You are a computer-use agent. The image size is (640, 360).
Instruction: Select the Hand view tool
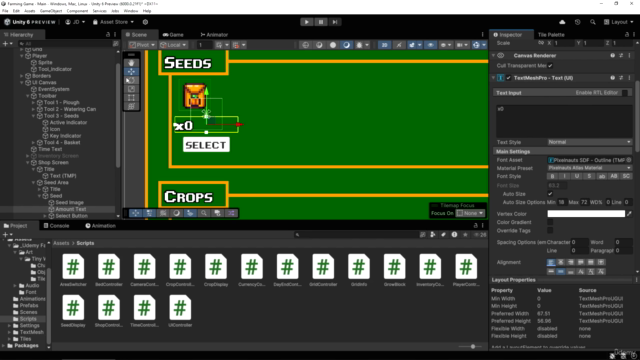(x=131, y=62)
